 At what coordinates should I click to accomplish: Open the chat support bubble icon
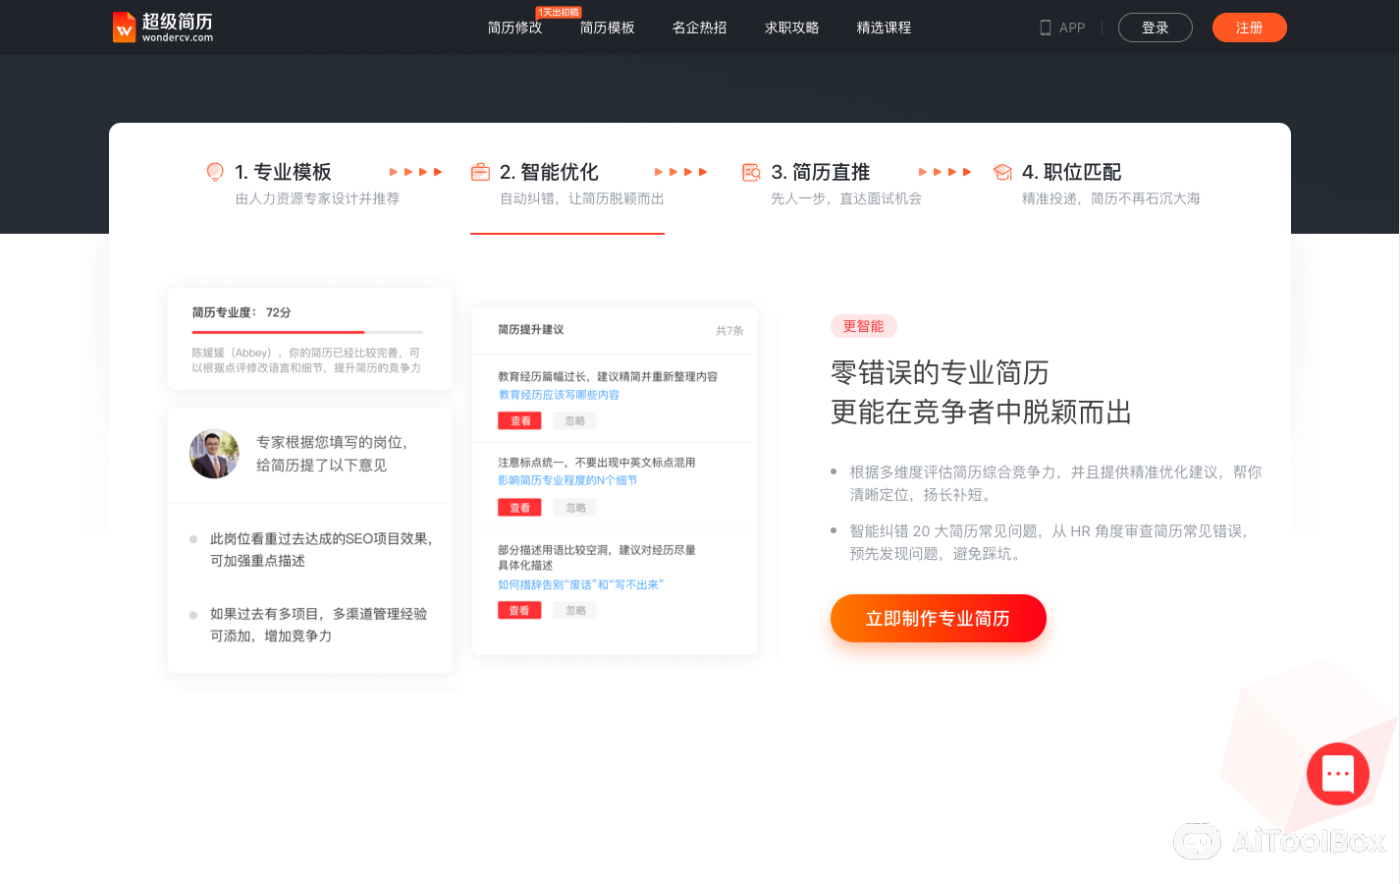1338,773
